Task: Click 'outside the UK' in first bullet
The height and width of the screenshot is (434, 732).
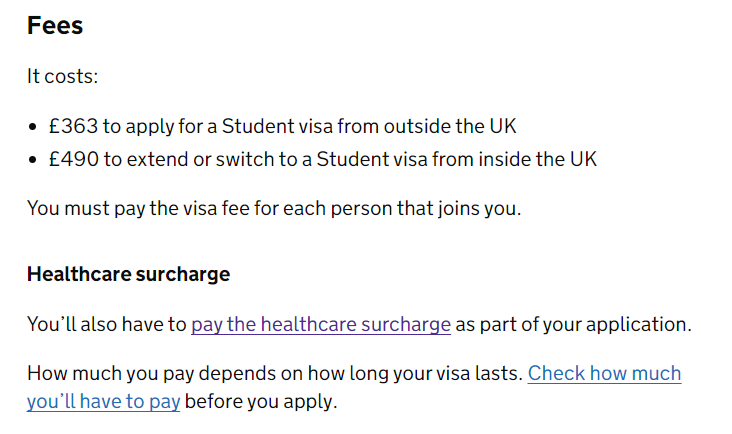Action: pyautogui.click(x=450, y=126)
